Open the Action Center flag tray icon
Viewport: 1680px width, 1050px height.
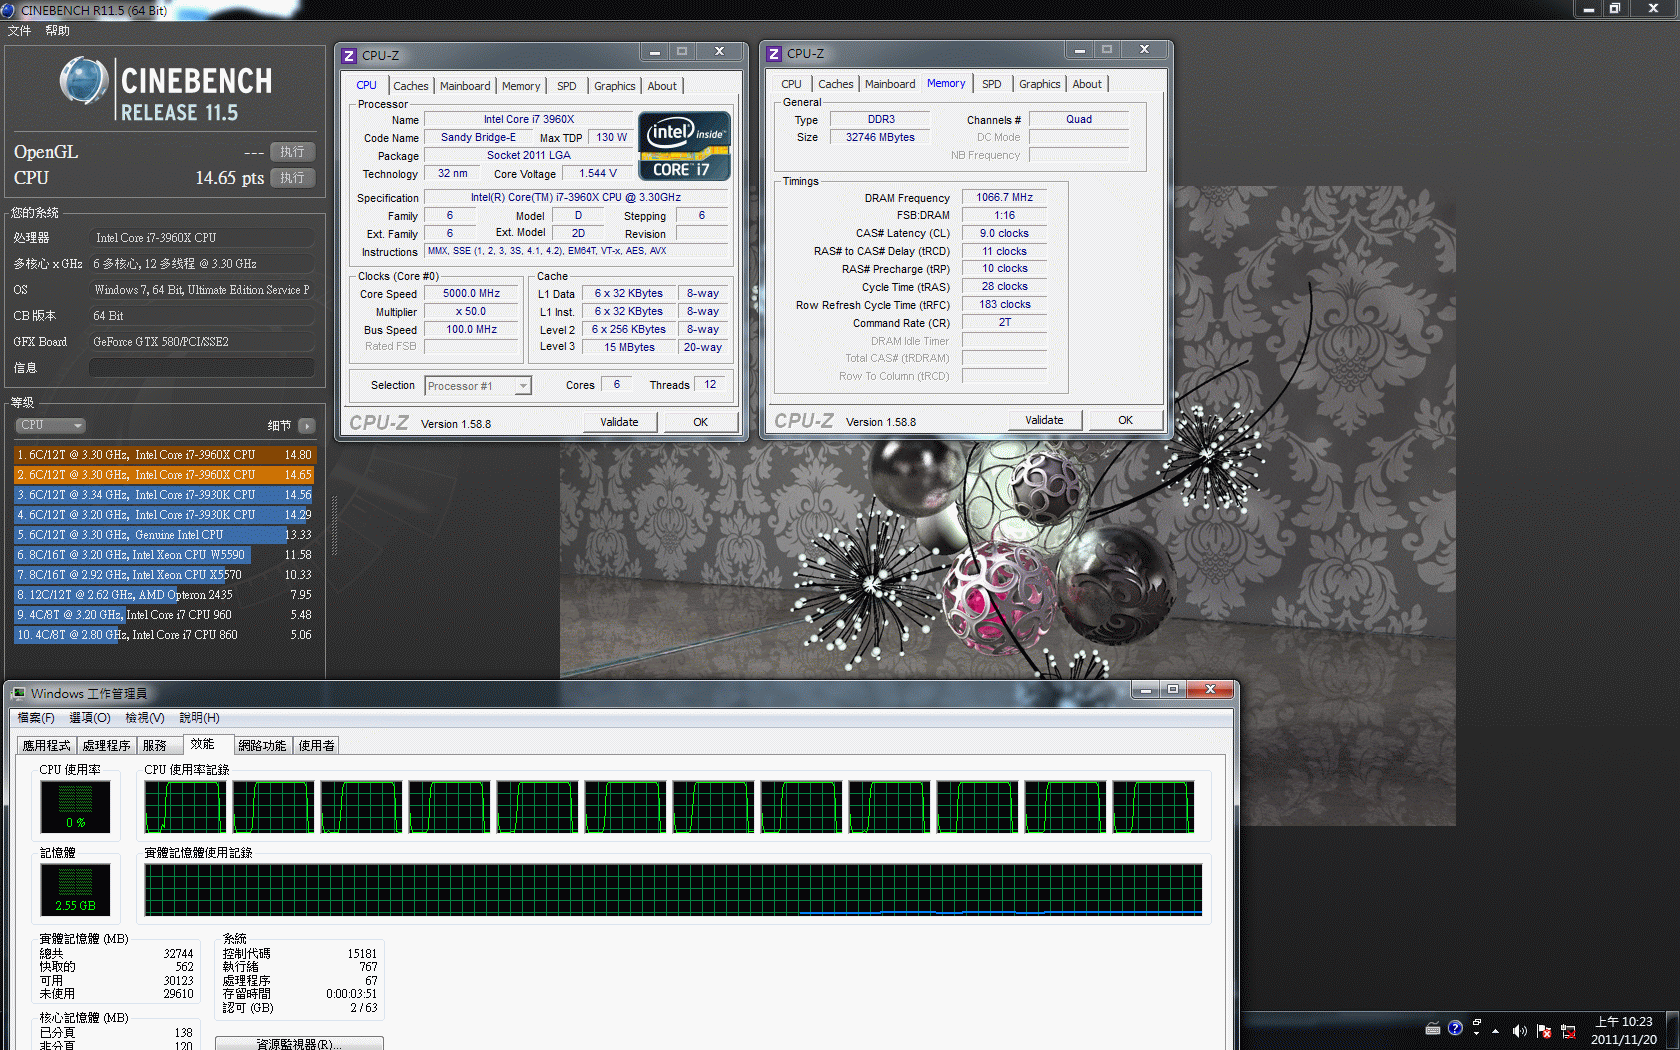[x=1544, y=1030]
